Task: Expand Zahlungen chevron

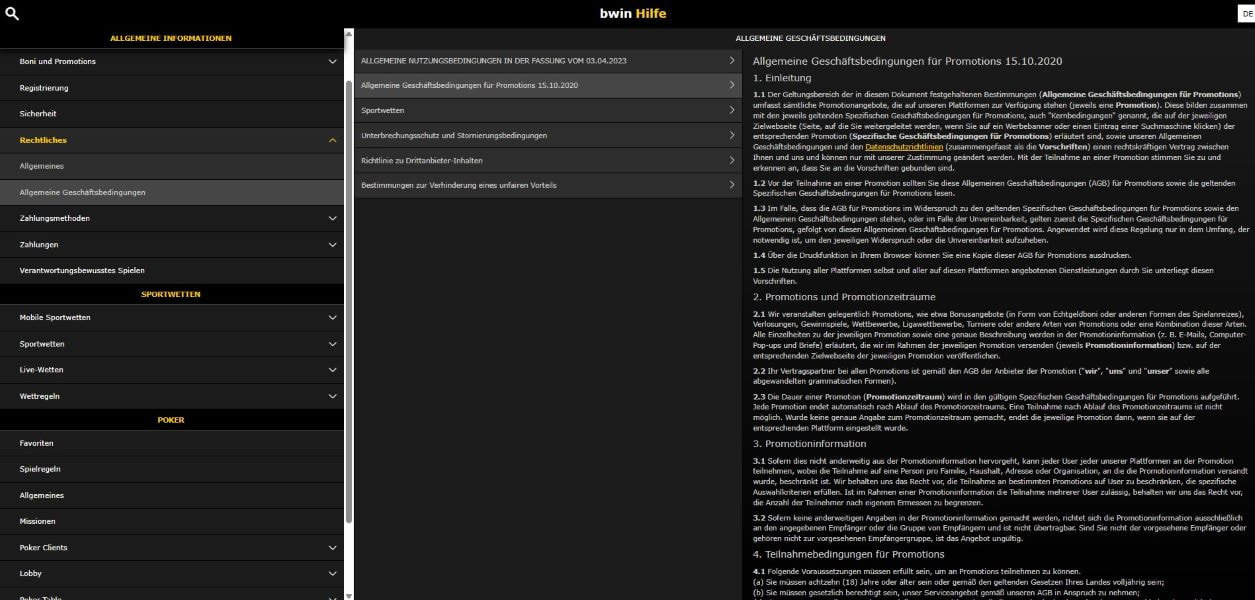Action: point(333,244)
